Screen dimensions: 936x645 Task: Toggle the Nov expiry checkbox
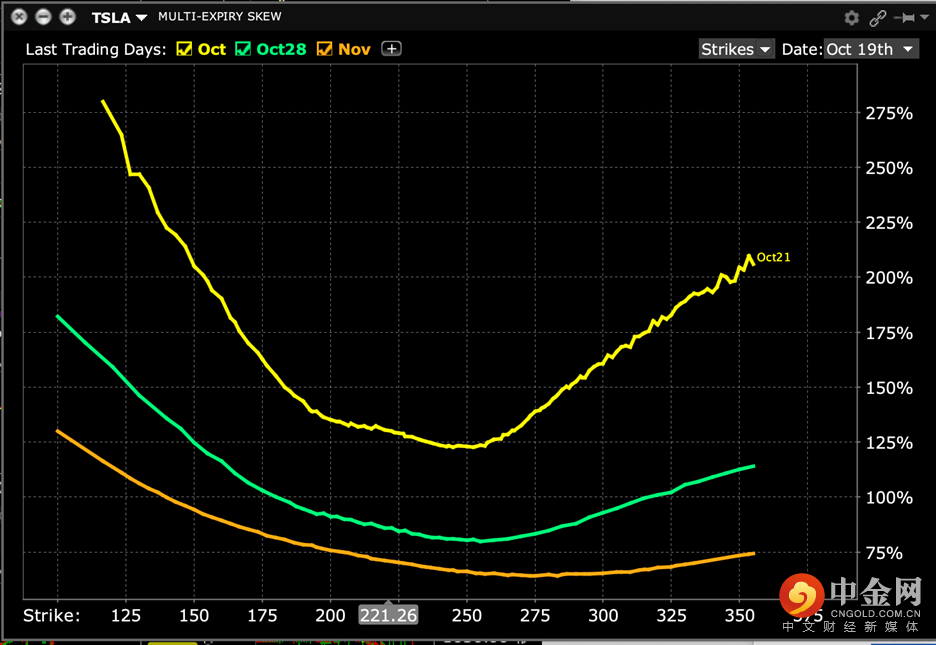(325, 49)
